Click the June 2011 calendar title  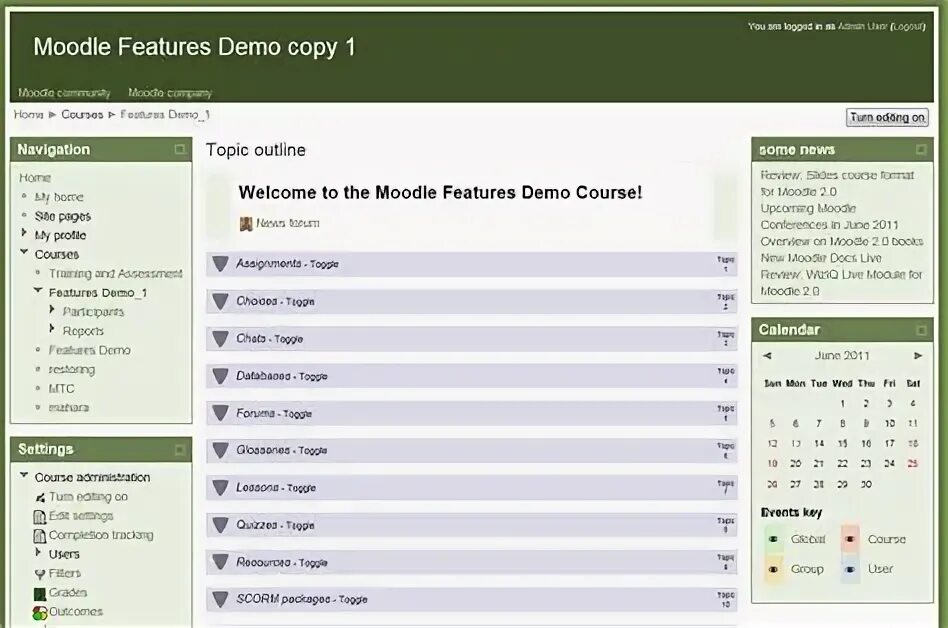tap(842, 356)
